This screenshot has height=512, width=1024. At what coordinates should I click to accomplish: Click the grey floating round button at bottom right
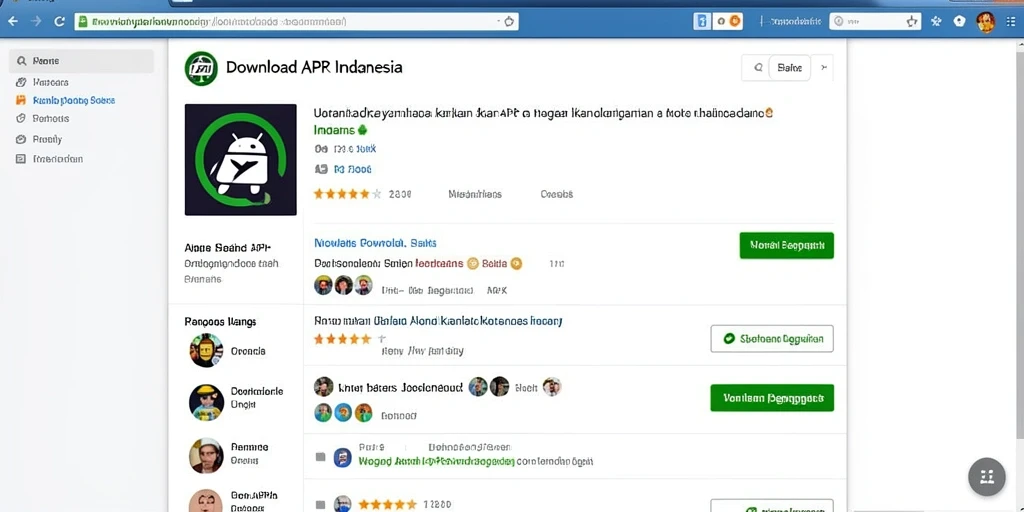point(987,477)
